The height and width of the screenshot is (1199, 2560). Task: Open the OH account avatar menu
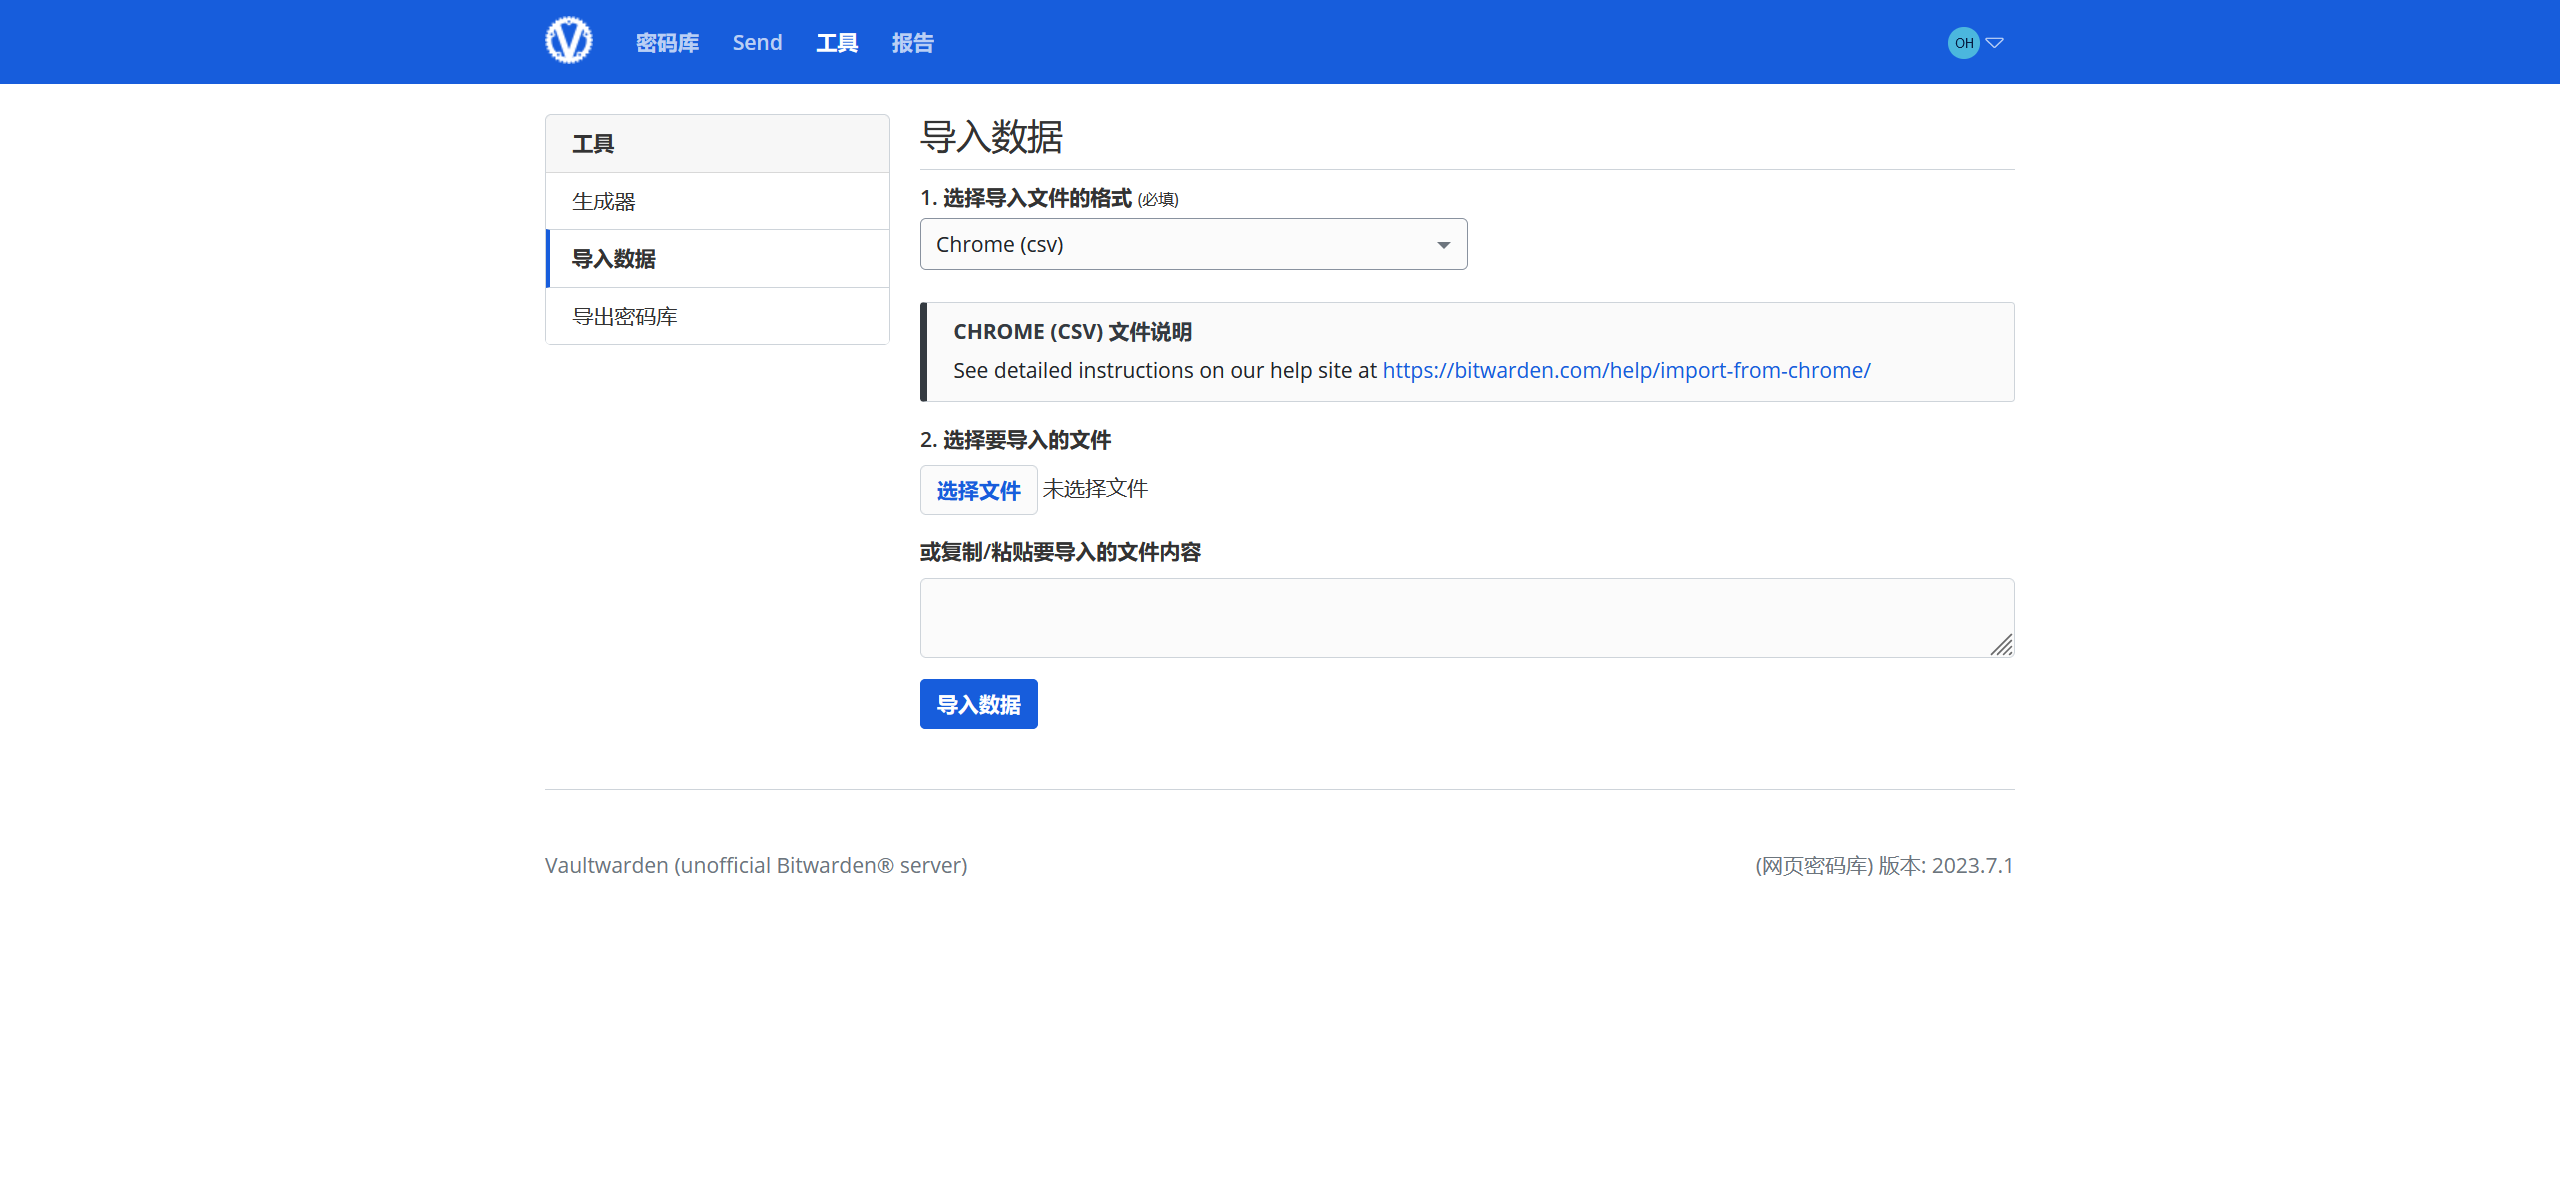[1962, 42]
